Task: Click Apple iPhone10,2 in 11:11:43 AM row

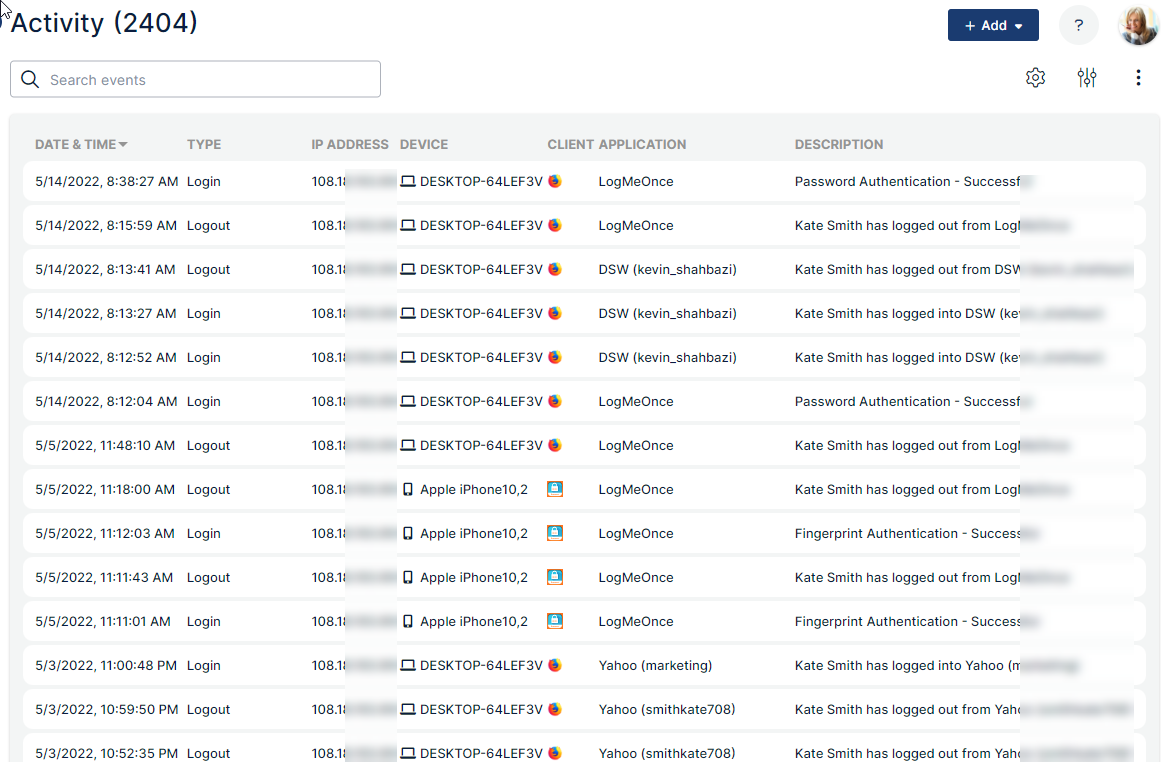Action: coord(474,578)
